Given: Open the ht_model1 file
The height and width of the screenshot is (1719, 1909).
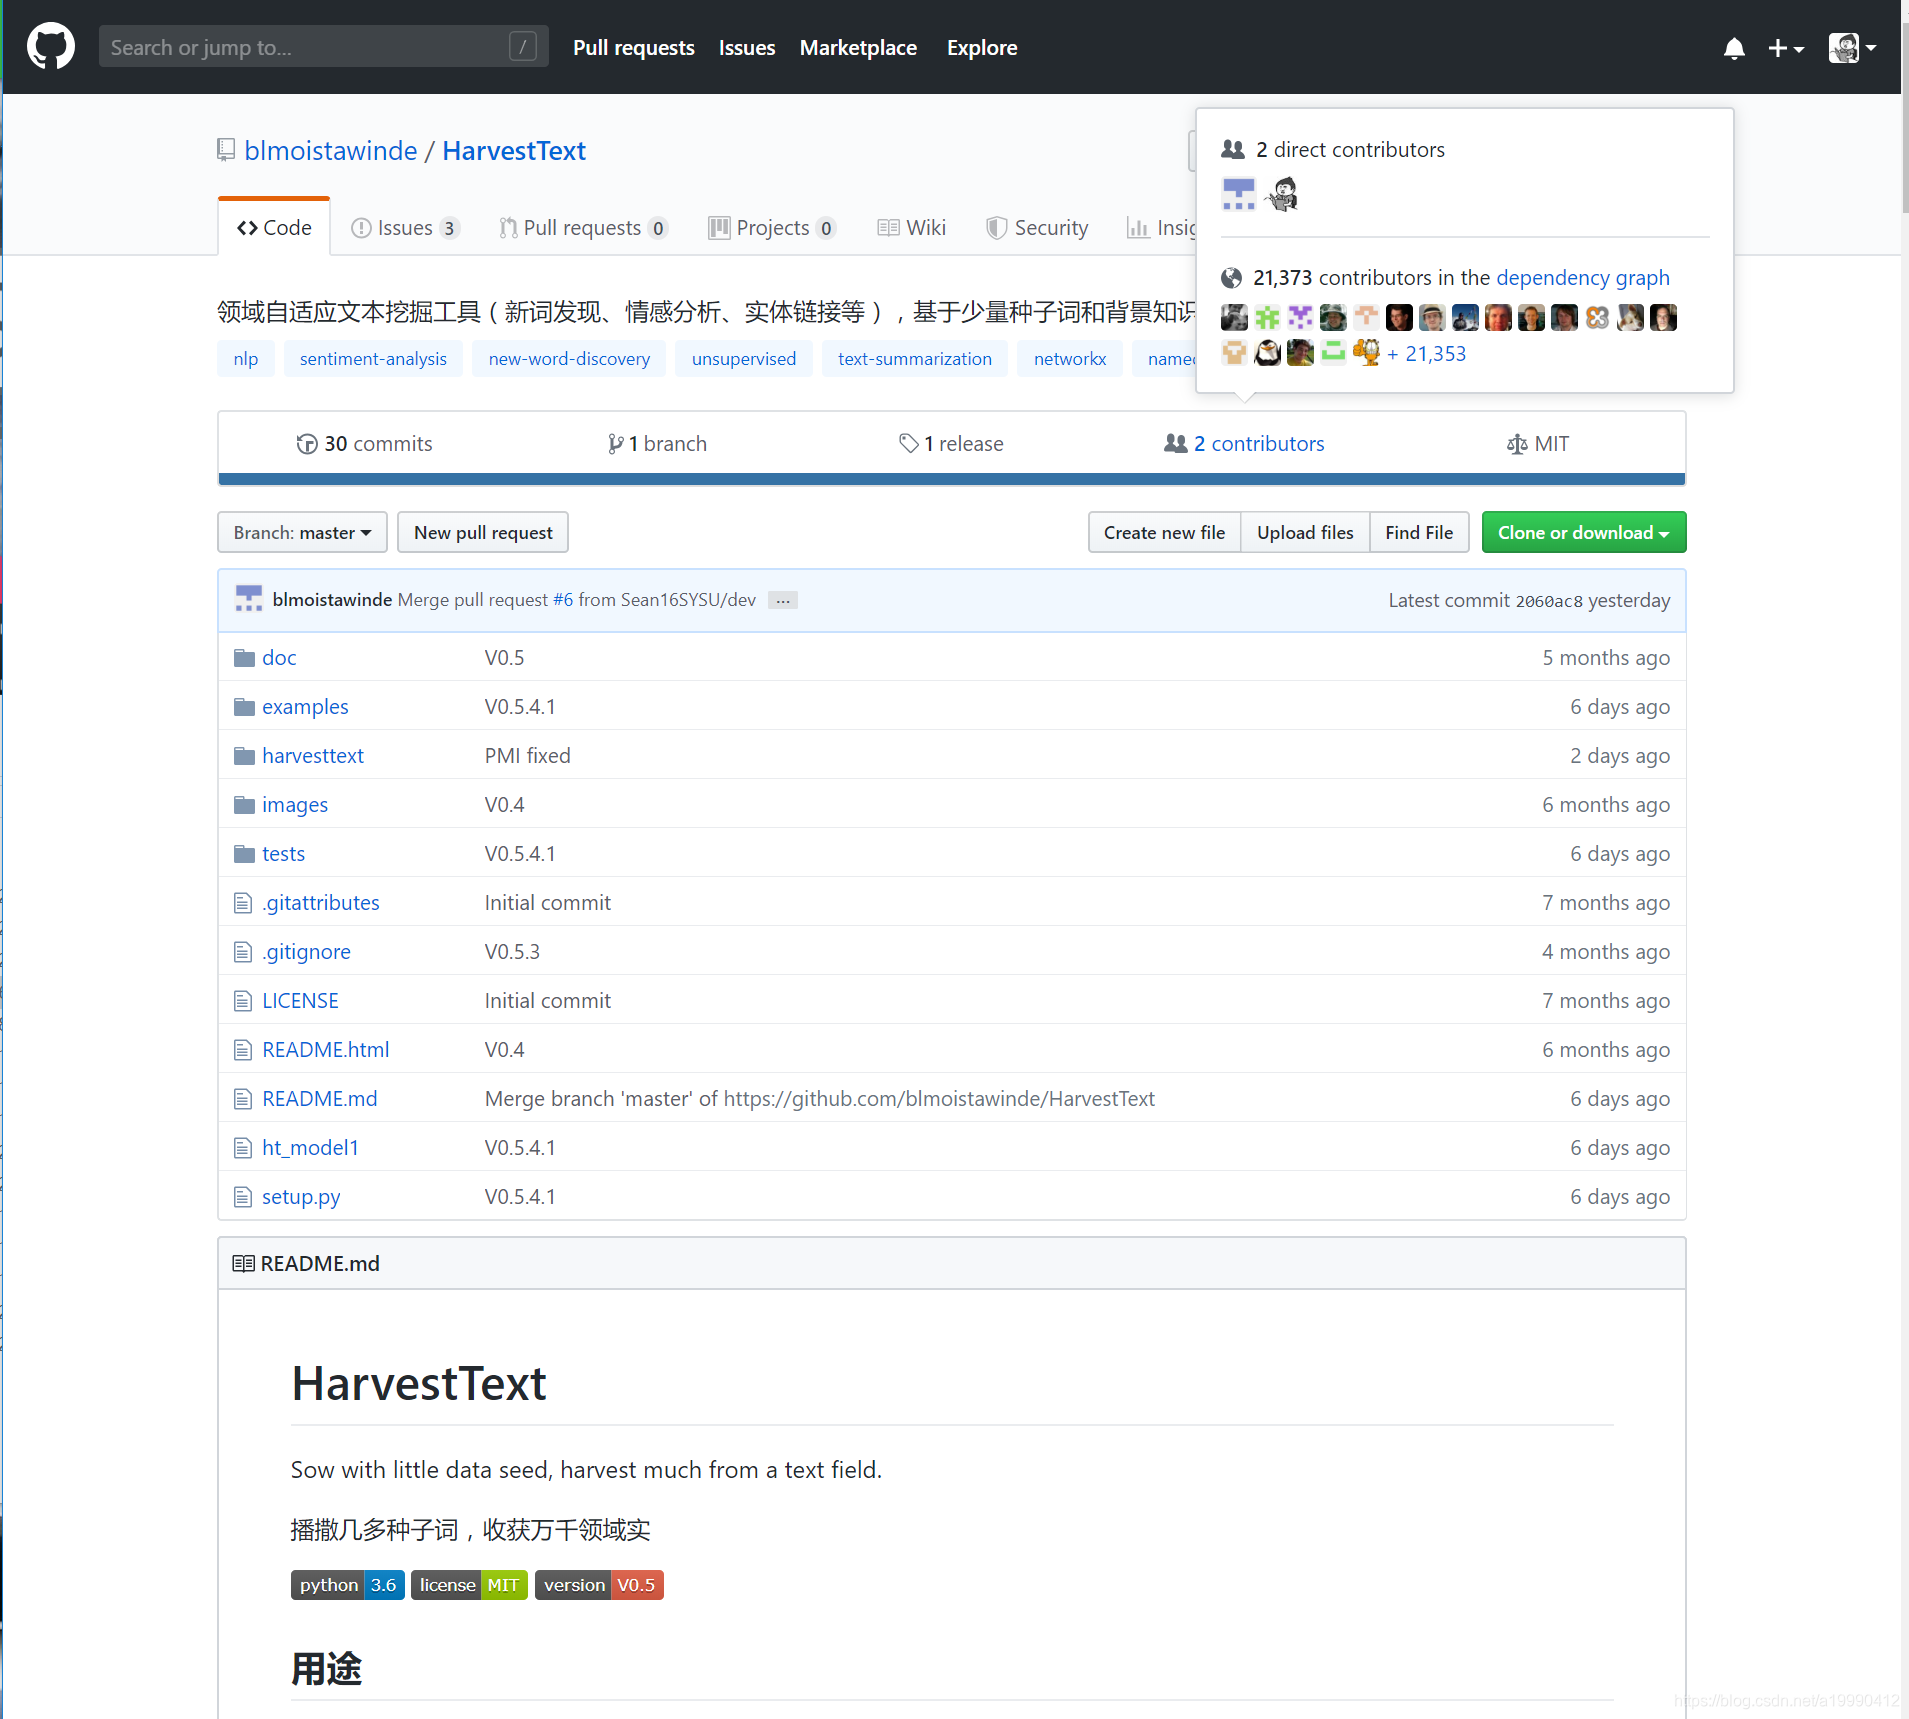Looking at the screenshot, I should tap(310, 1147).
